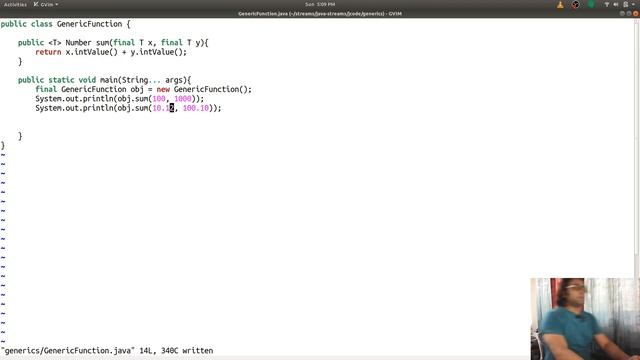
Task: Click the webcam video thumbnail
Action: pyautogui.click(x=585, y=319)
